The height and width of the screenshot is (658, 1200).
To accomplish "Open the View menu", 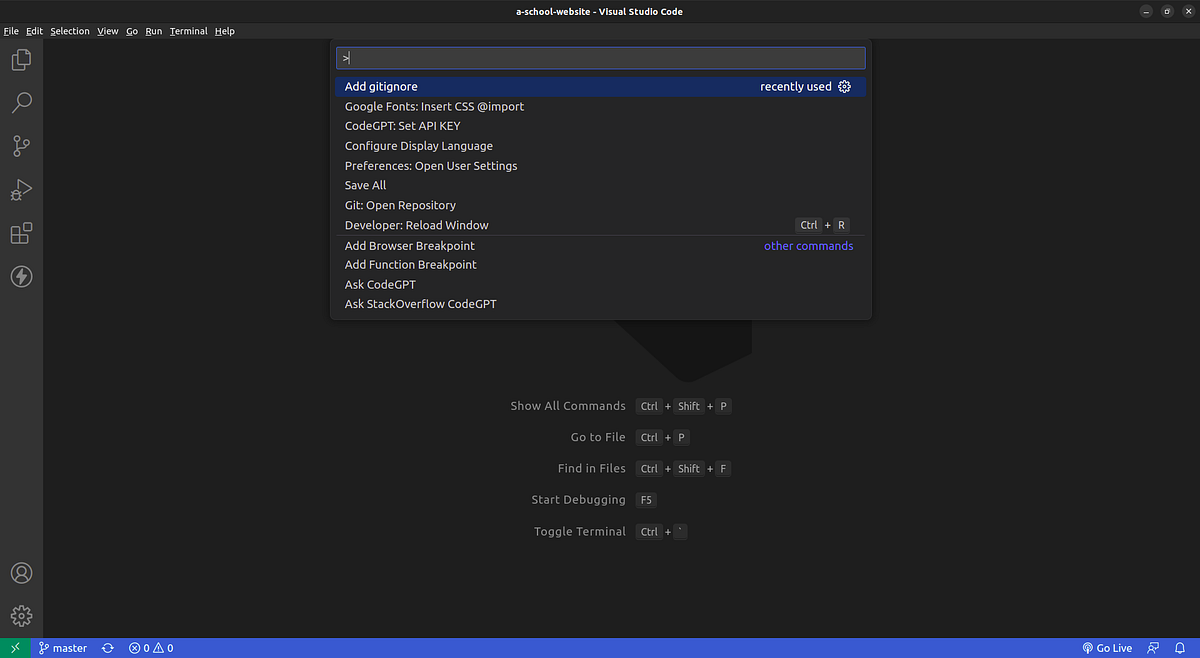I will 107,31.
